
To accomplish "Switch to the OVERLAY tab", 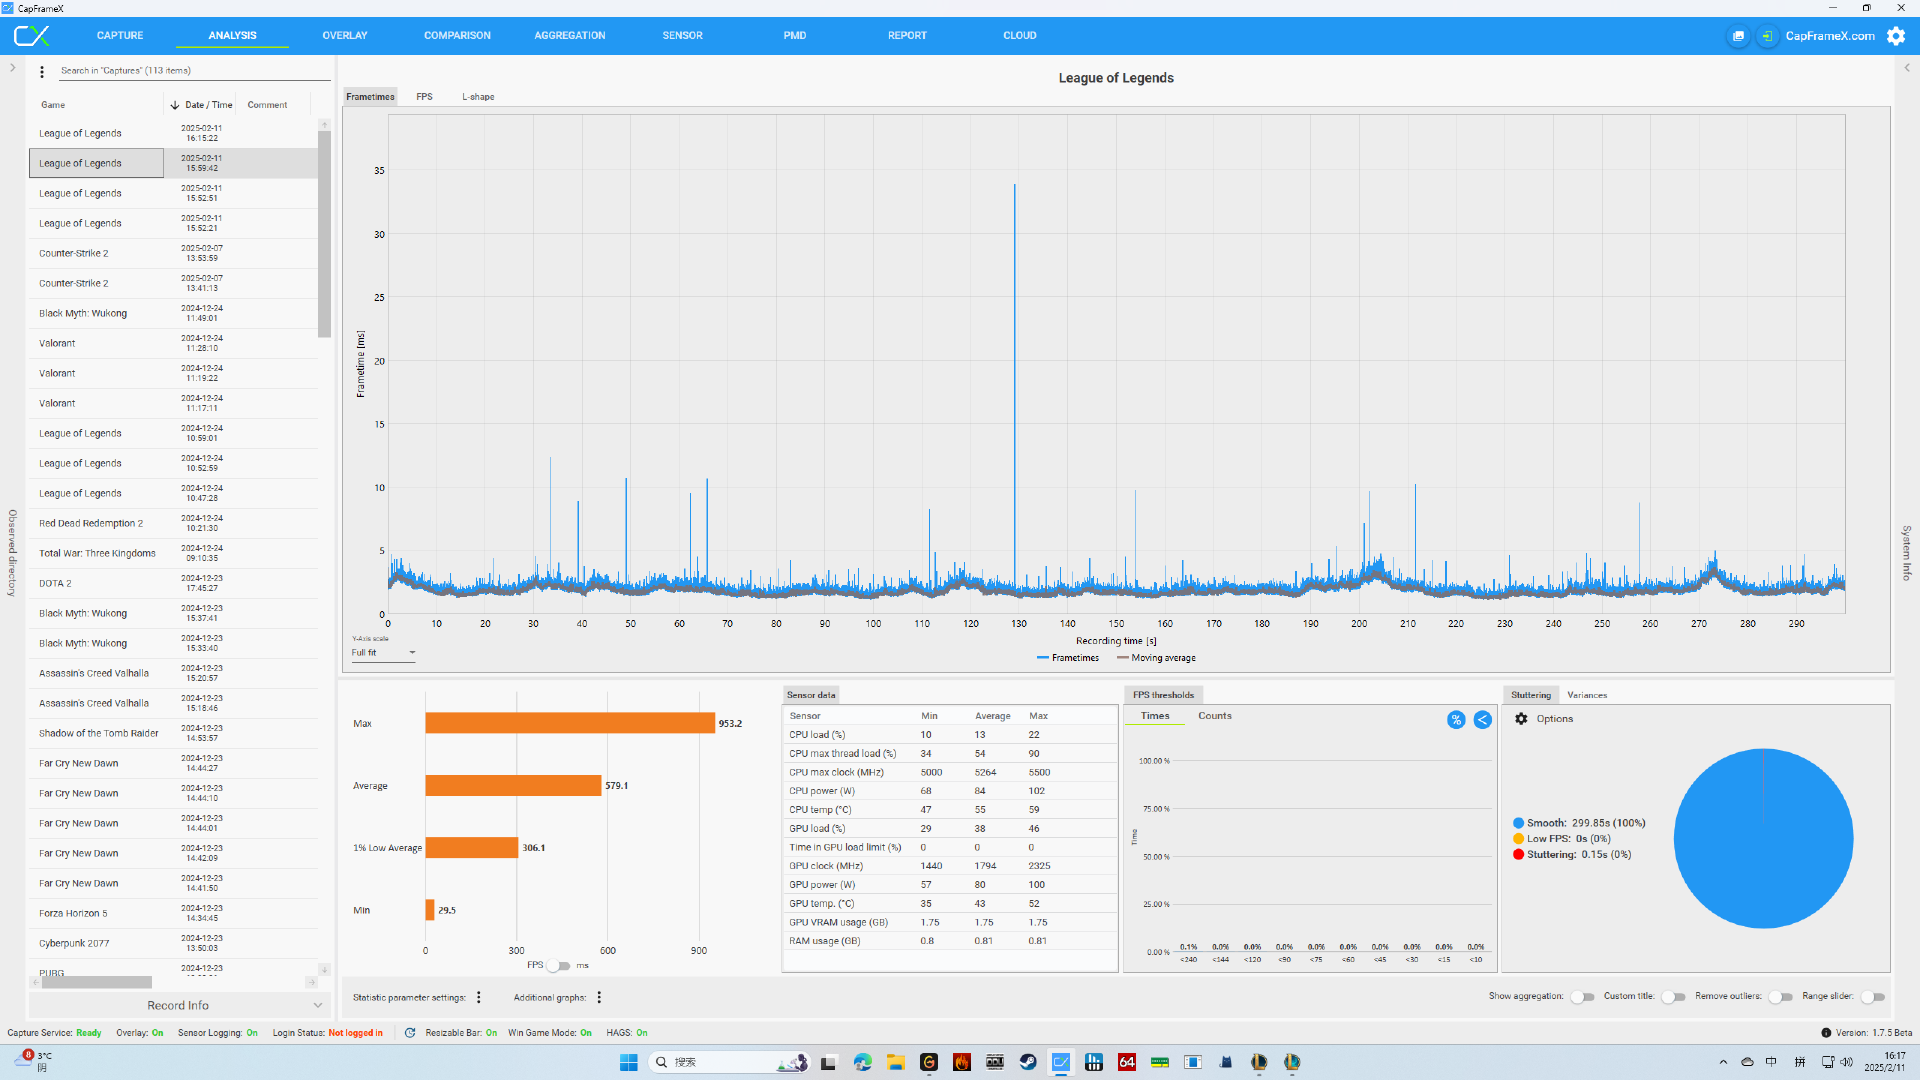I will click(345, 36).
